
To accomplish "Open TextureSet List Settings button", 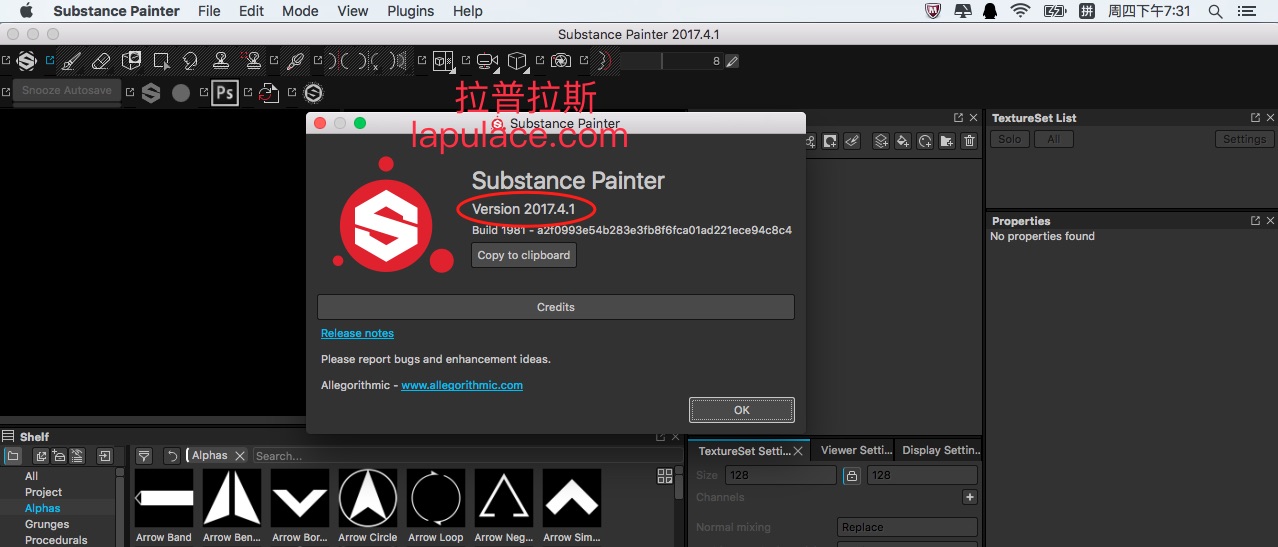I will tap(1244, 139).
